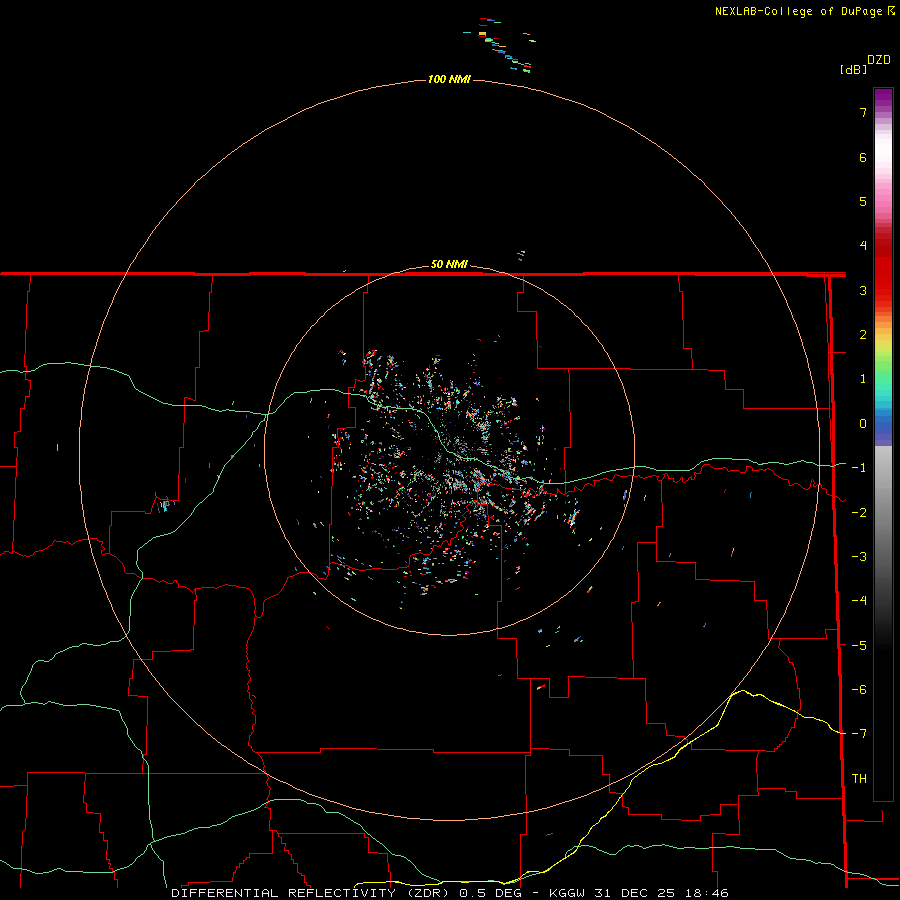This screenshot has height=900, width=900.
Task: Pick the purple top segment of colorbar
Action: pos(883,98)
